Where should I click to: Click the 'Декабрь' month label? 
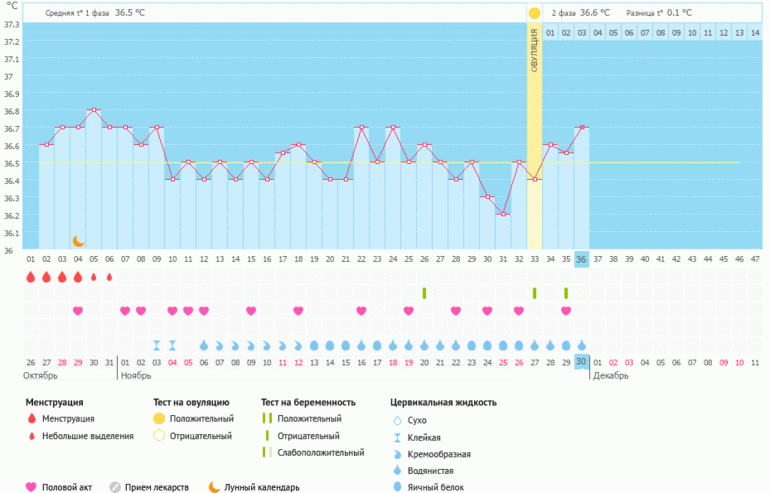pos(610,376)
